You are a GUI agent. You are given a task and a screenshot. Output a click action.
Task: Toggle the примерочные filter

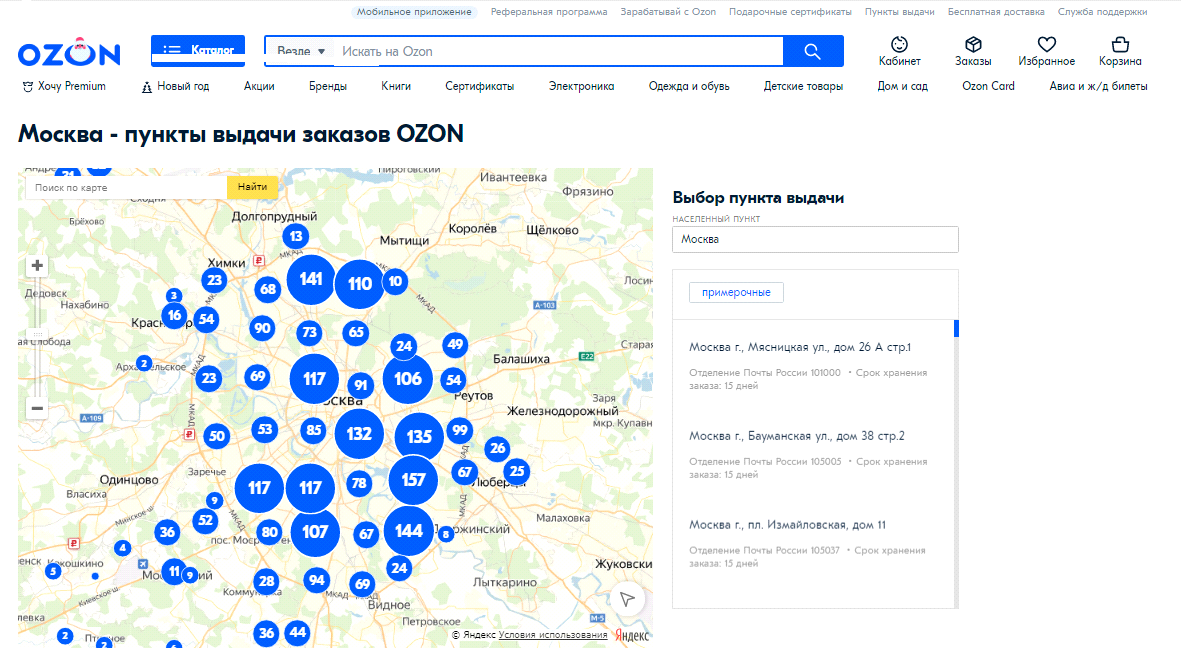(736, 292)
